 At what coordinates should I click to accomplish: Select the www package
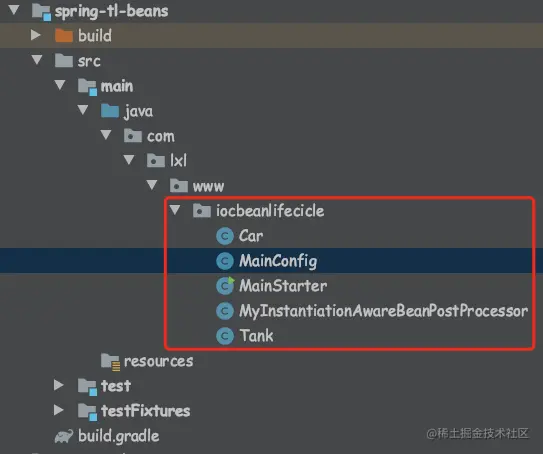(x=208, y=187)
